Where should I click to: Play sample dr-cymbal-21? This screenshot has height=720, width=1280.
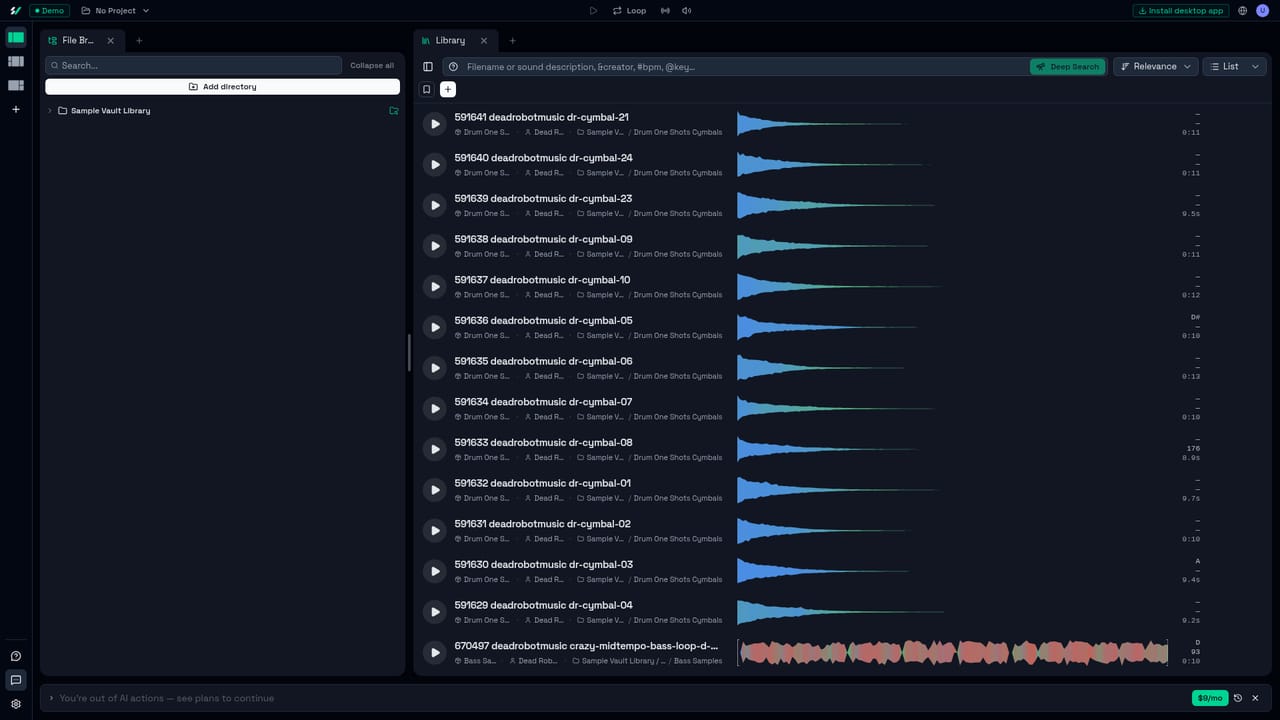tap(434, 124)
